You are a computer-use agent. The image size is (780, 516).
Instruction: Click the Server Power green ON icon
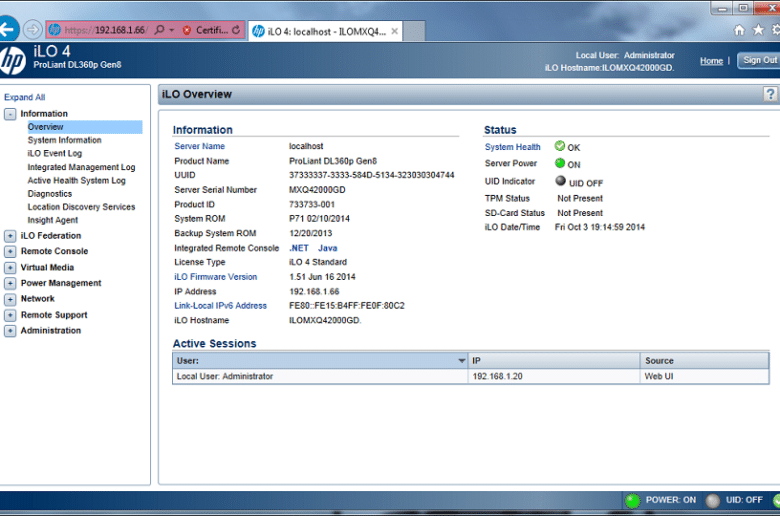(560, 163)
